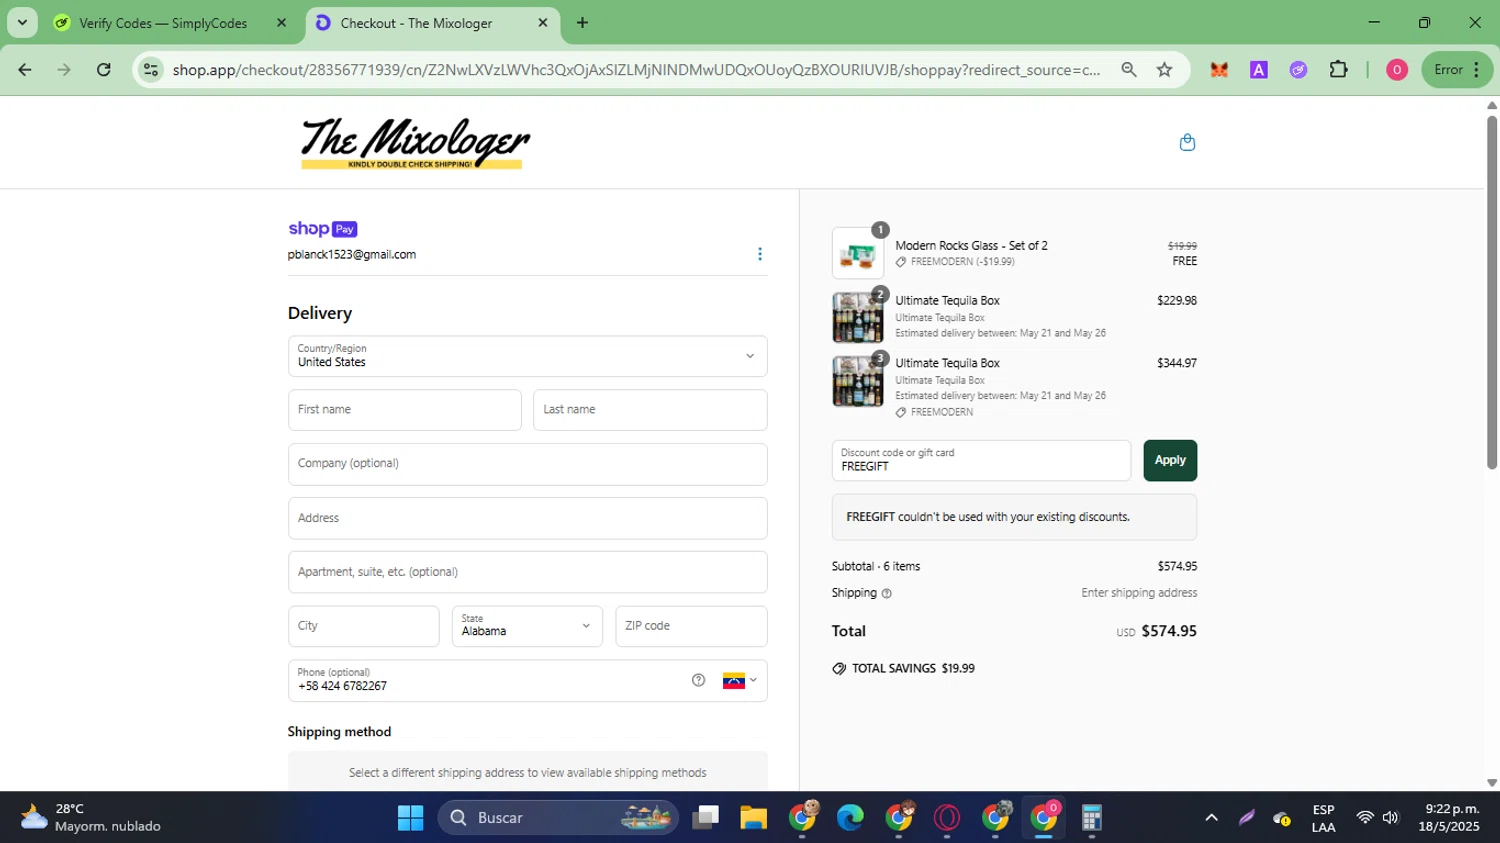The image size is (1500, 843).
Task: Bookmark this page with the star icon
Action: (x=1164, y=70)
